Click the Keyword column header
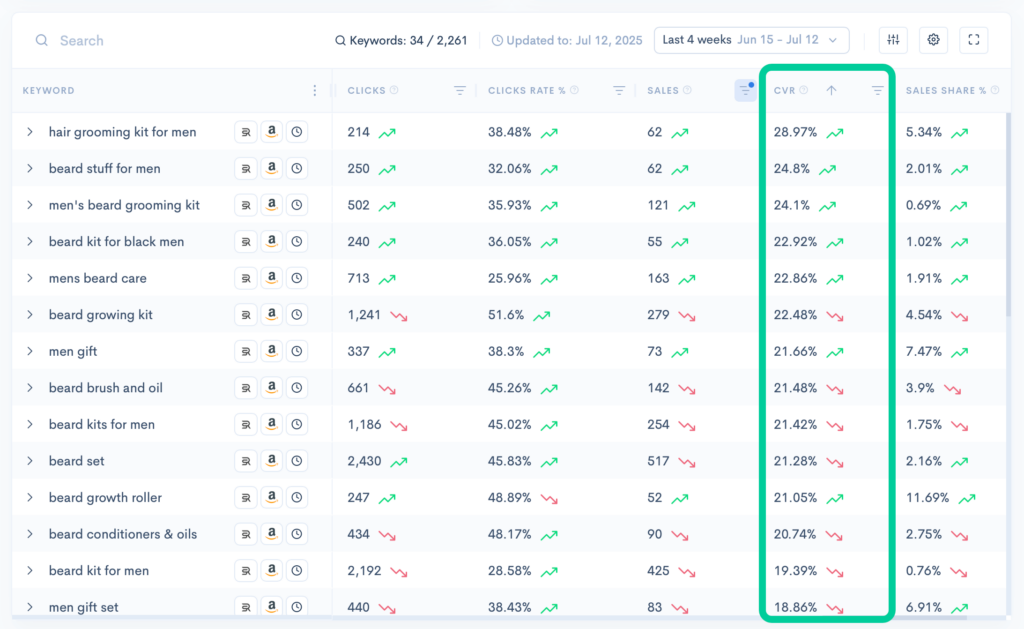The height and width of the screenshot is (629, 1024). pyautogui.click(x=48, y=90)
